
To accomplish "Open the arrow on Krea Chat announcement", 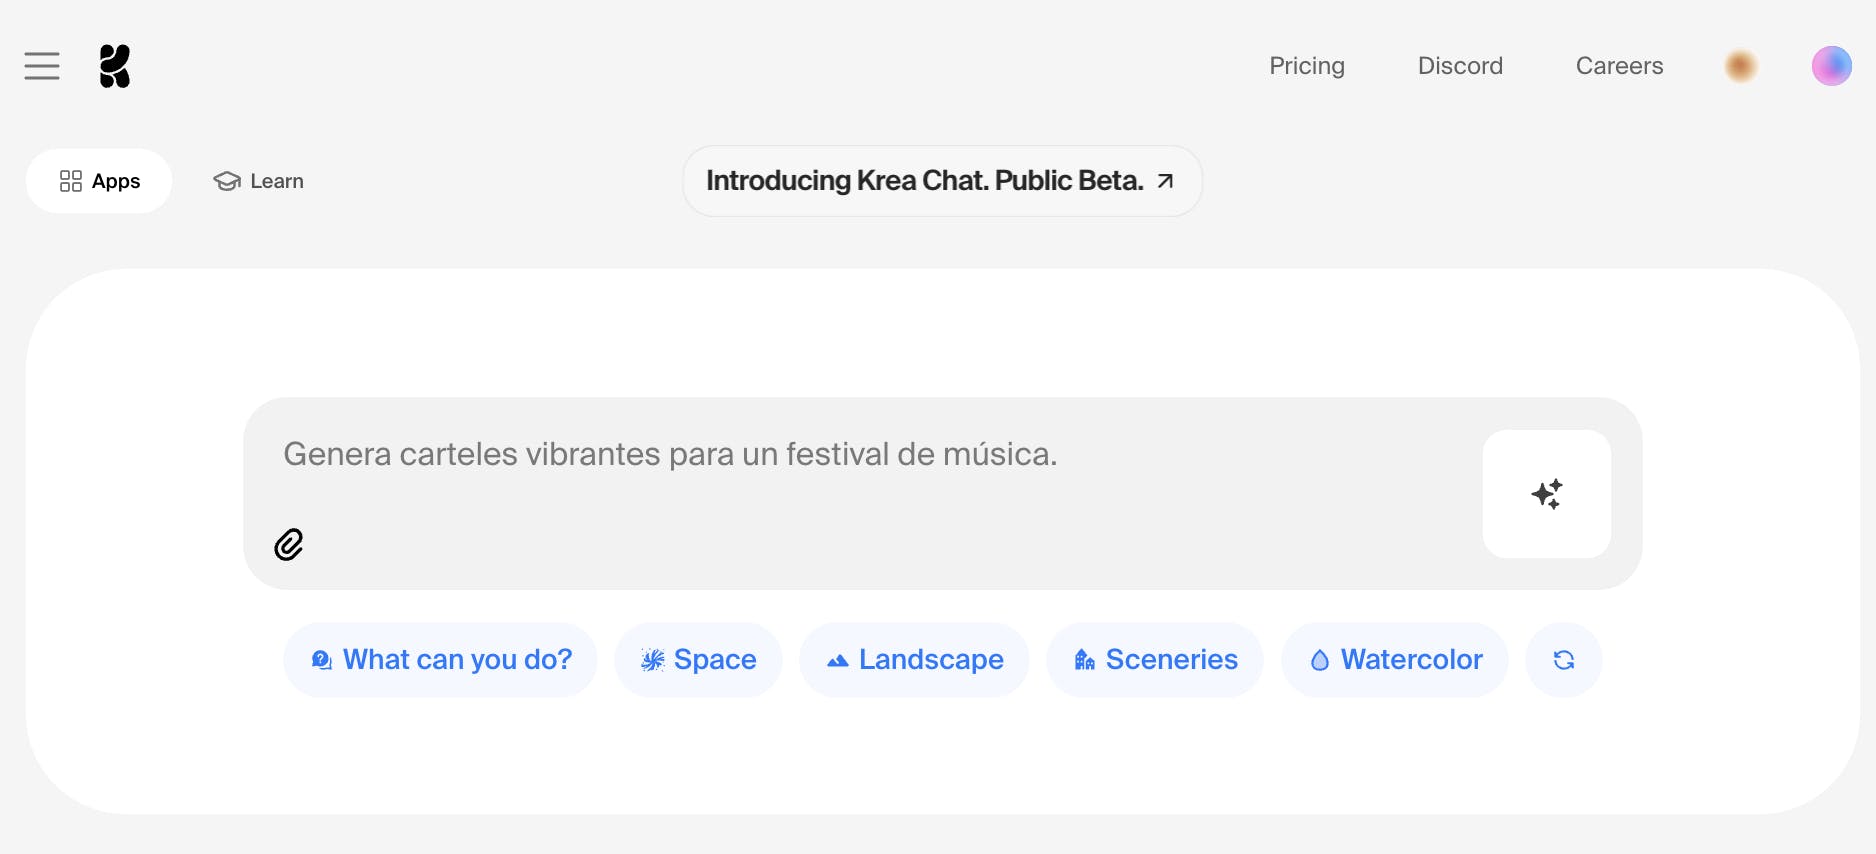I will coord(1165,181).
